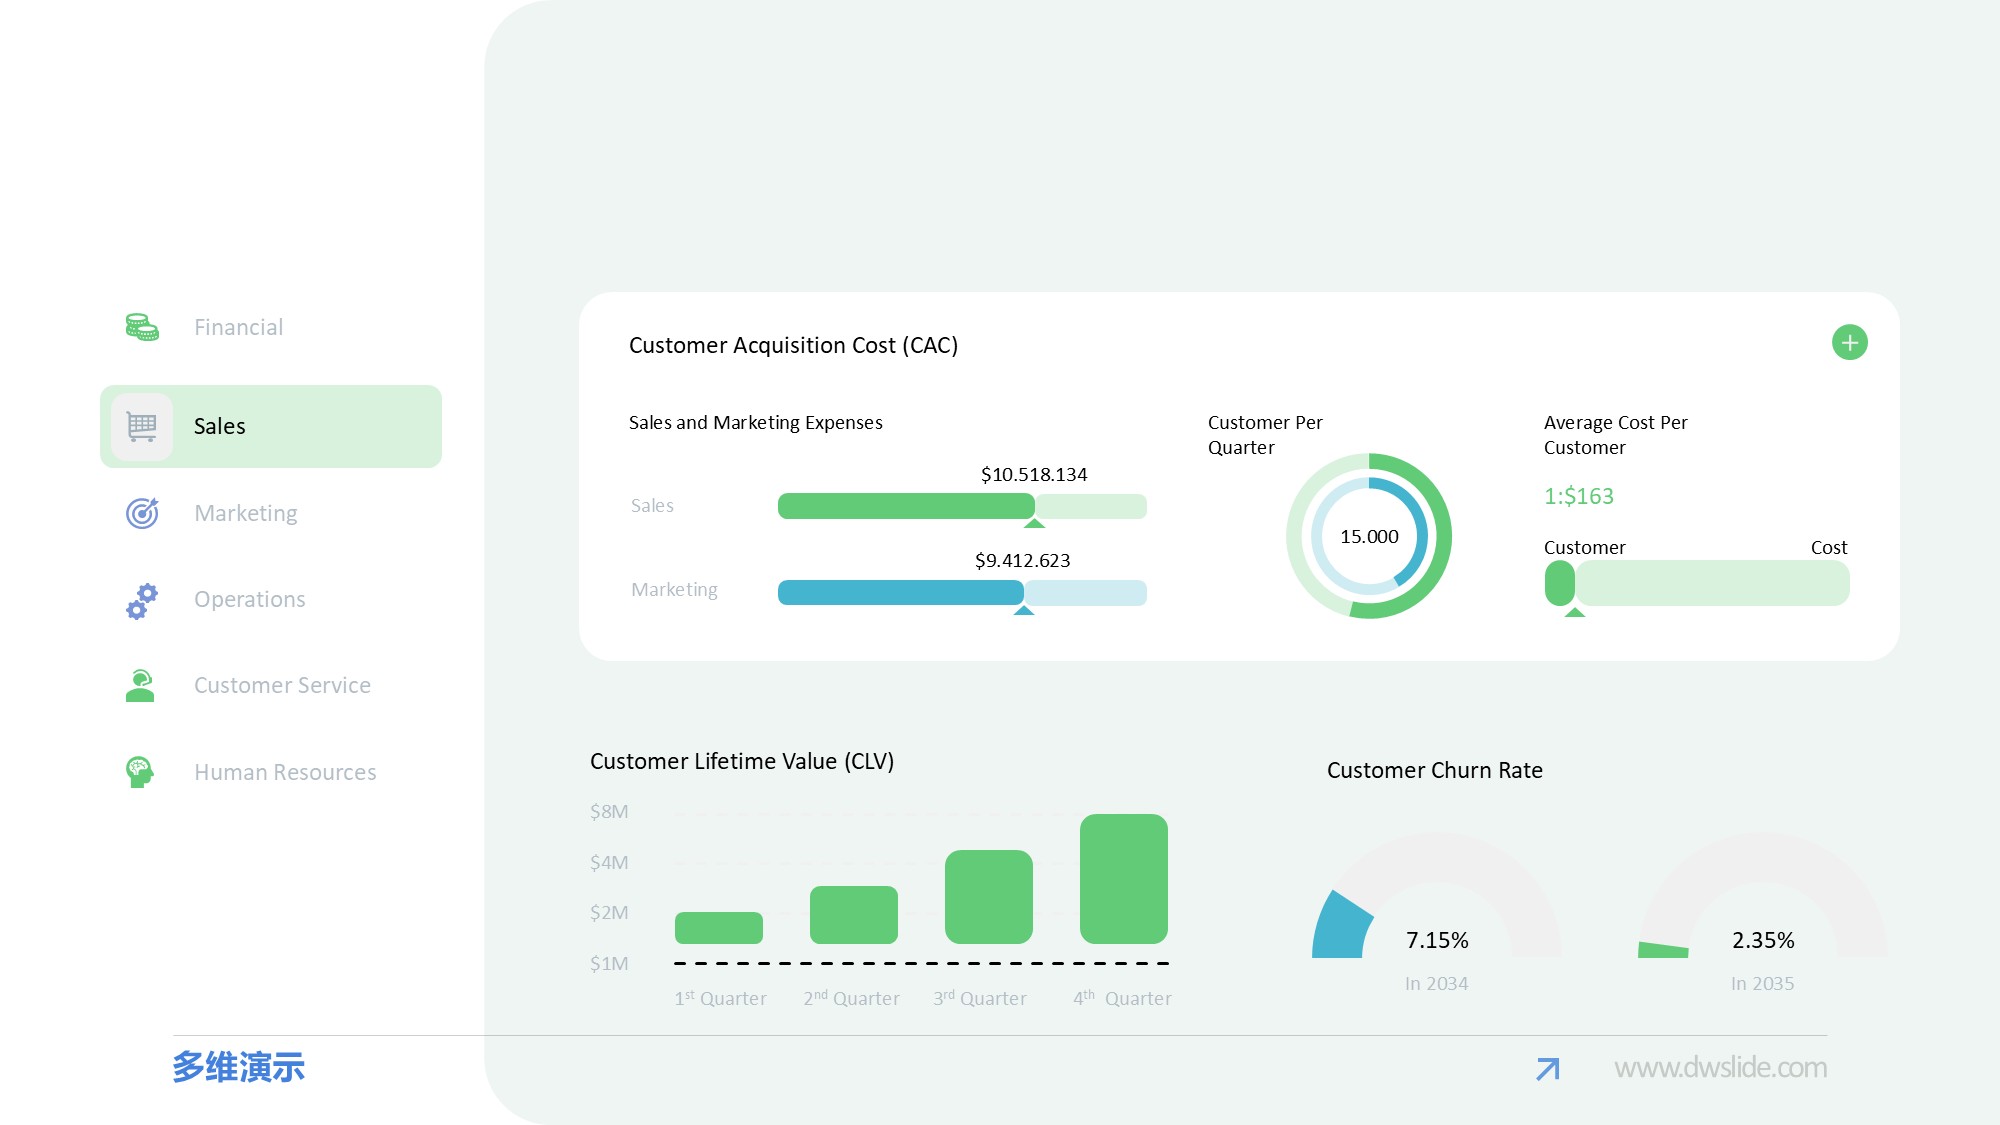Click the Financial coins icon

tap(142, 327)
